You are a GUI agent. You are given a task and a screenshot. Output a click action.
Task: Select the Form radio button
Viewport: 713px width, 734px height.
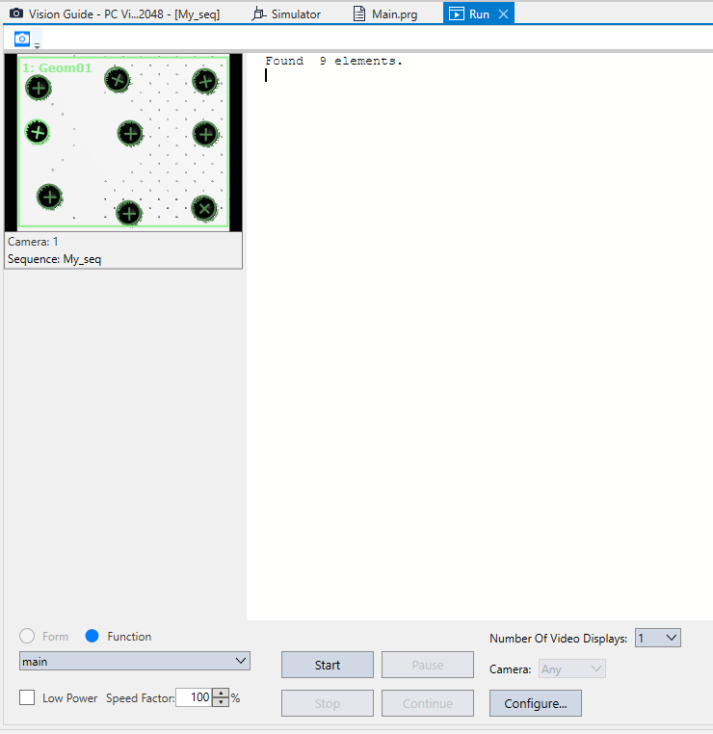pos(27,636)
